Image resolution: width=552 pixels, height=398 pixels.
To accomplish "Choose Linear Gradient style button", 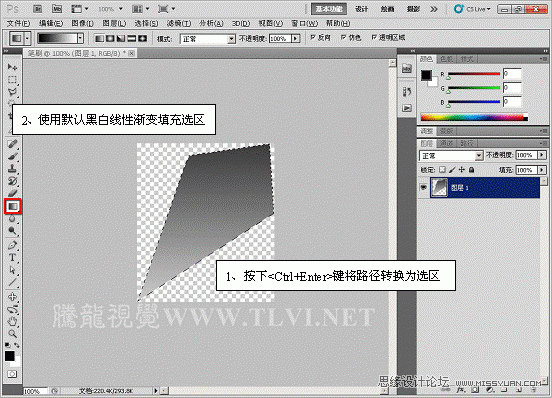I will click(x=100, y=38).
